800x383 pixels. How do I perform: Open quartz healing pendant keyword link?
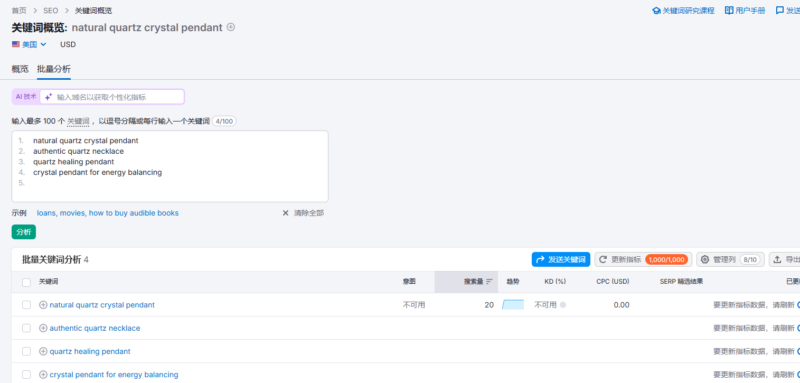[90, 351]
